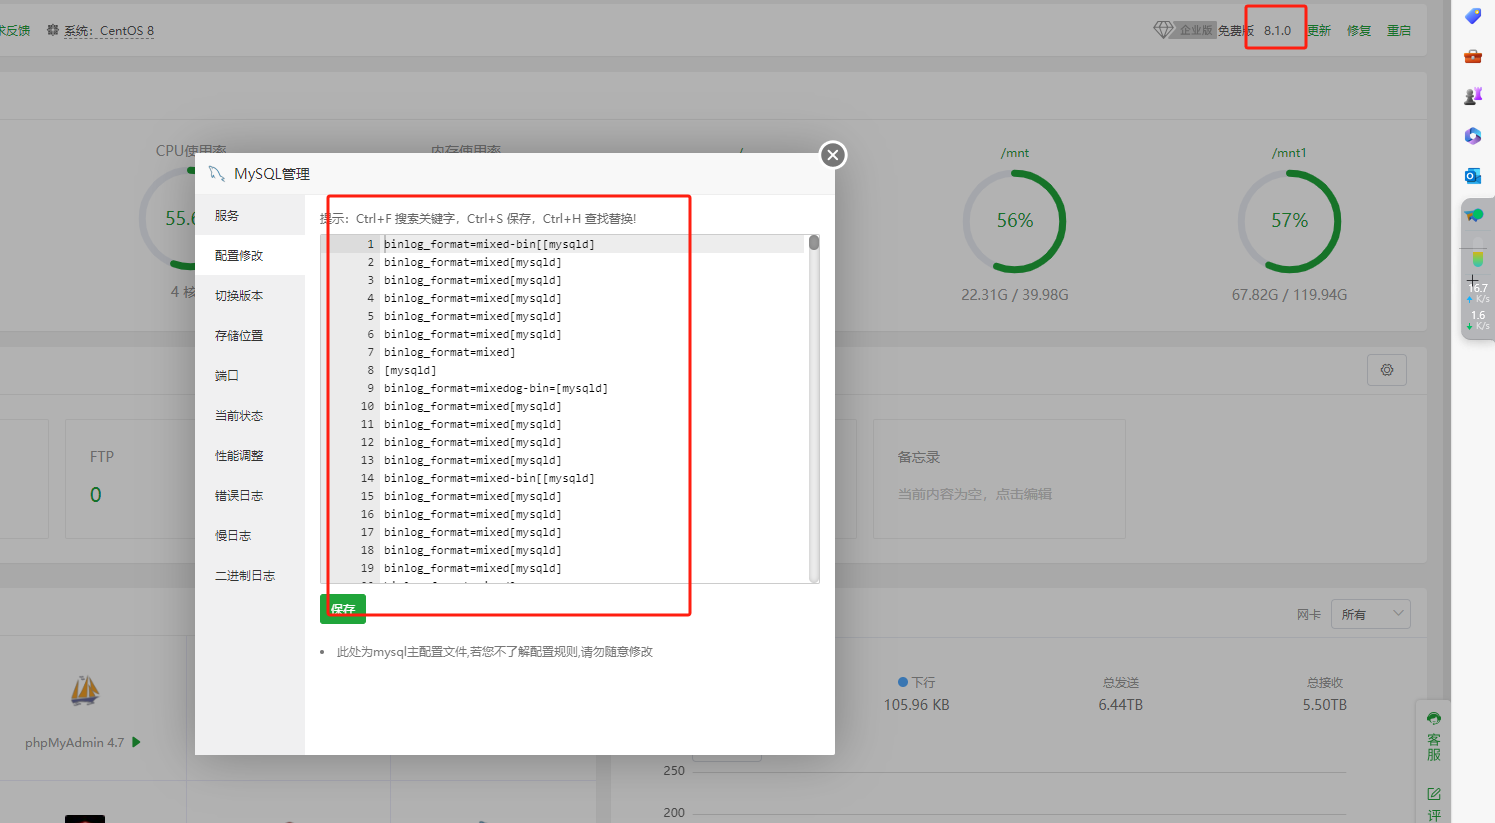Click the 企业版 diamond badge
The width and height of the screenshot is (1495, 823).
click(1184, 30)
